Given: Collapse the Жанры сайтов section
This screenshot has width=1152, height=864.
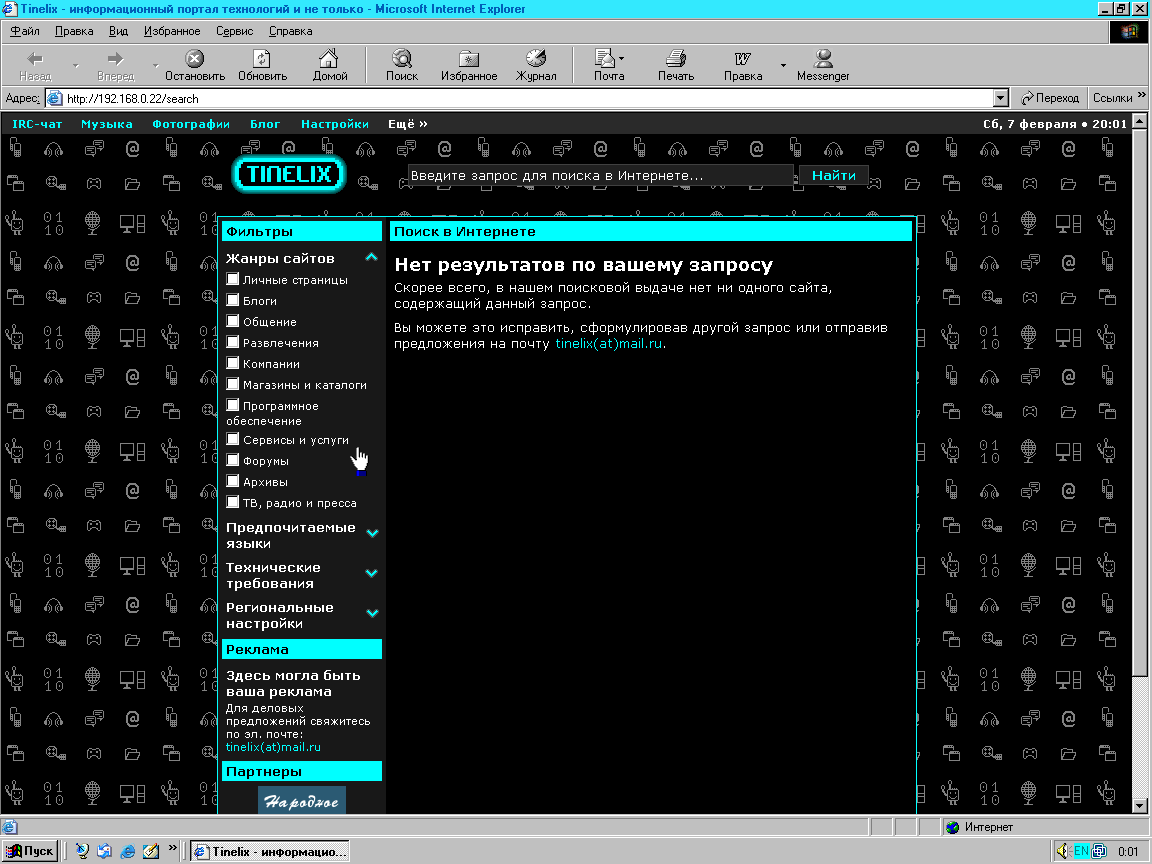Looking at the screenshot, I should coord(371,258).
